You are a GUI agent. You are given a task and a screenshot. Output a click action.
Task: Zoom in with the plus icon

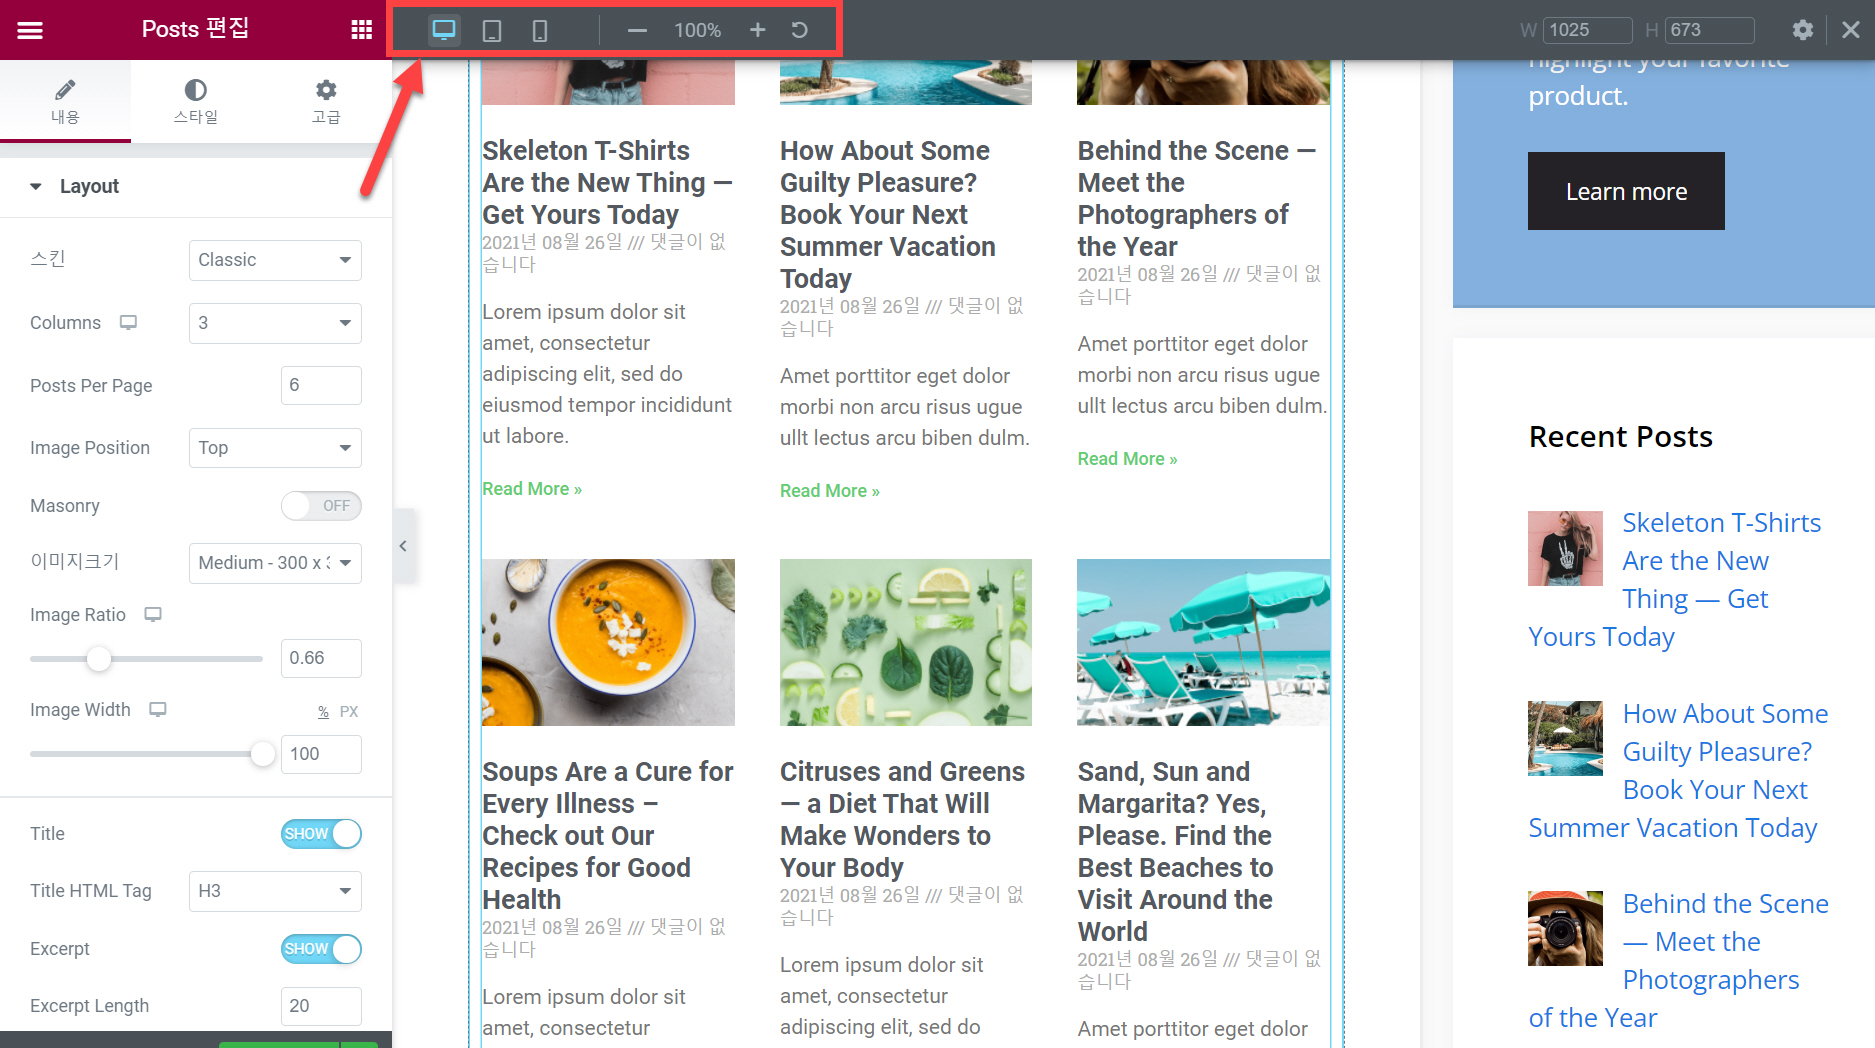pyautogui.click(x=758, y=30)
